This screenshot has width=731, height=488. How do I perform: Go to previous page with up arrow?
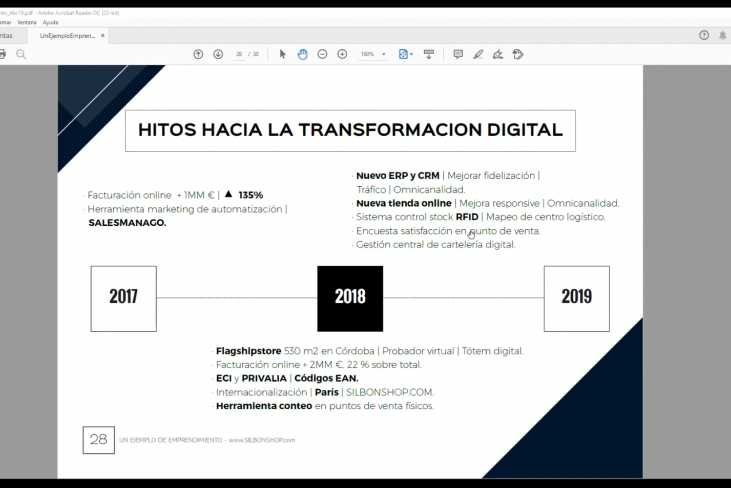[x=198, y=54]
